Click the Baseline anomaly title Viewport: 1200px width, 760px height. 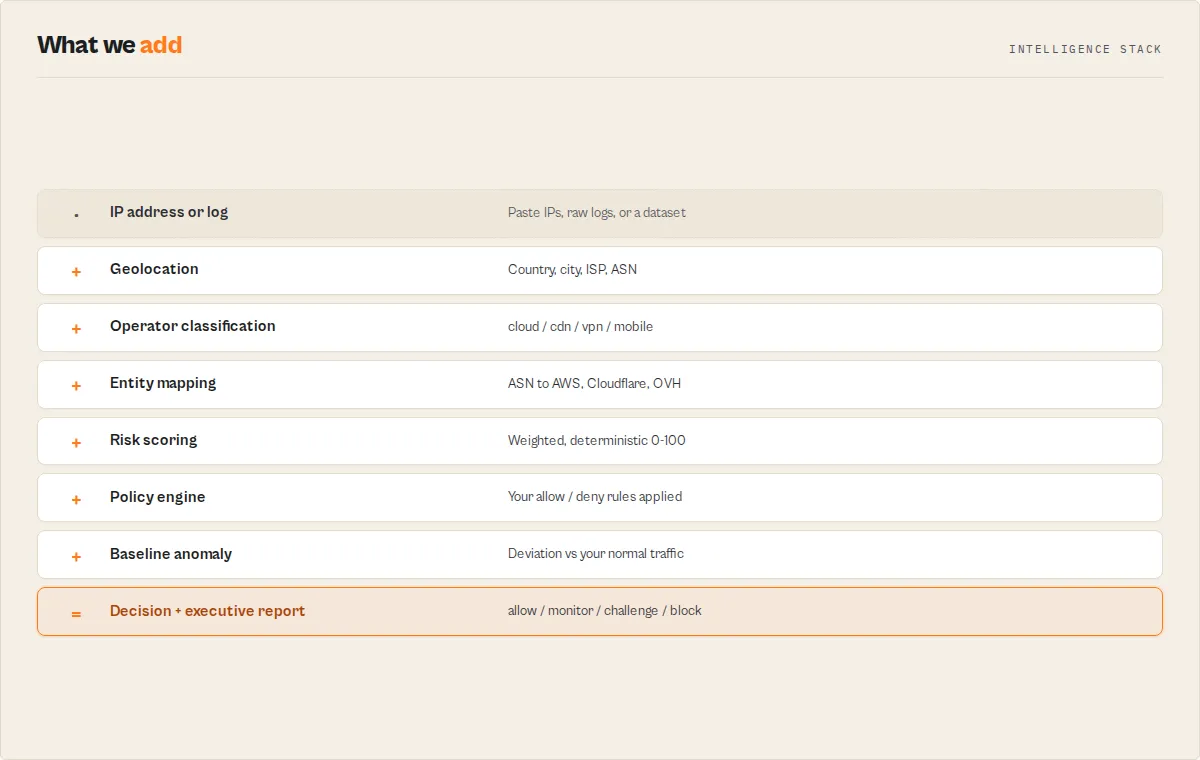[171, 554]
